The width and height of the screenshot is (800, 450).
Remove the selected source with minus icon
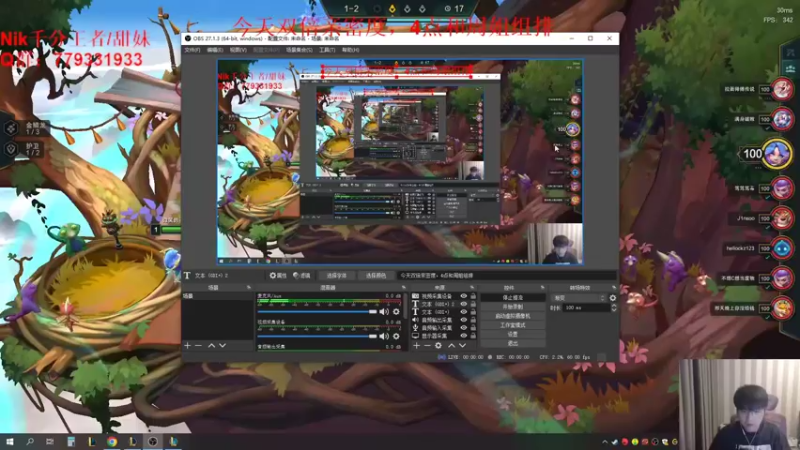[427, 345]
